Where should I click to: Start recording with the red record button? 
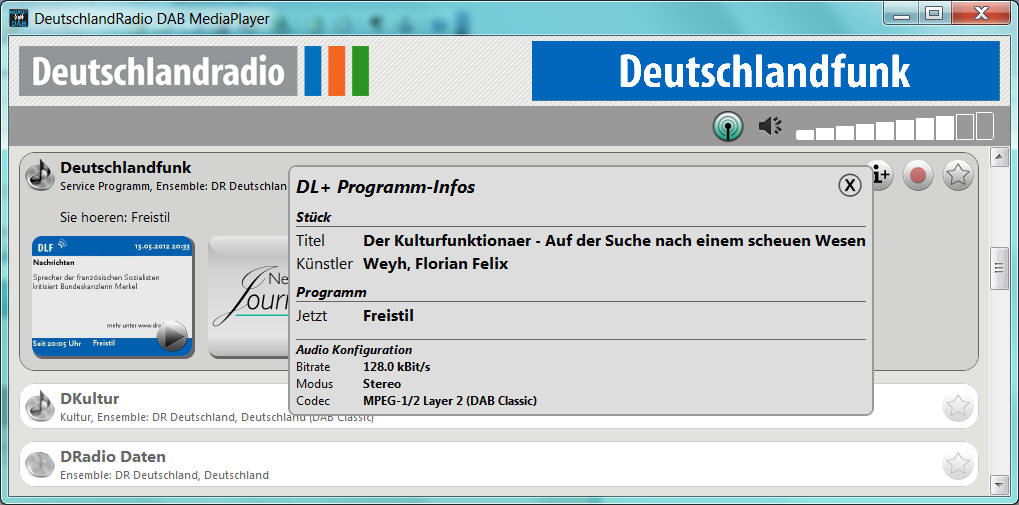[918, 175]
